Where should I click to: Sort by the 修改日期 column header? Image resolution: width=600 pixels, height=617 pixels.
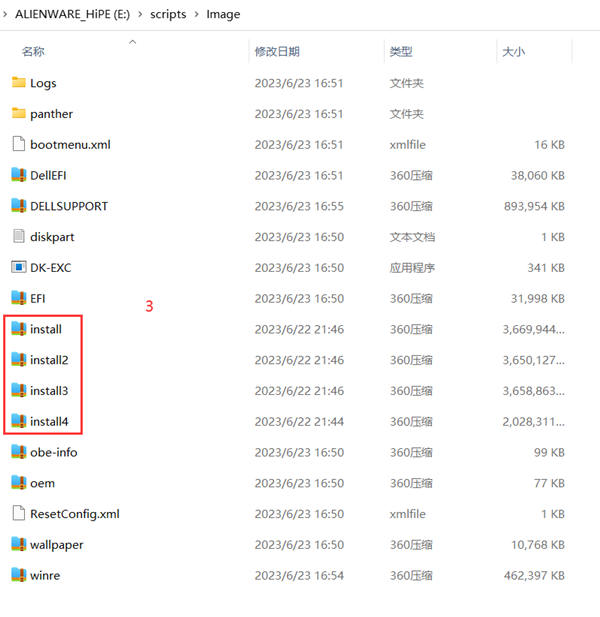click(x=277, y=52)
